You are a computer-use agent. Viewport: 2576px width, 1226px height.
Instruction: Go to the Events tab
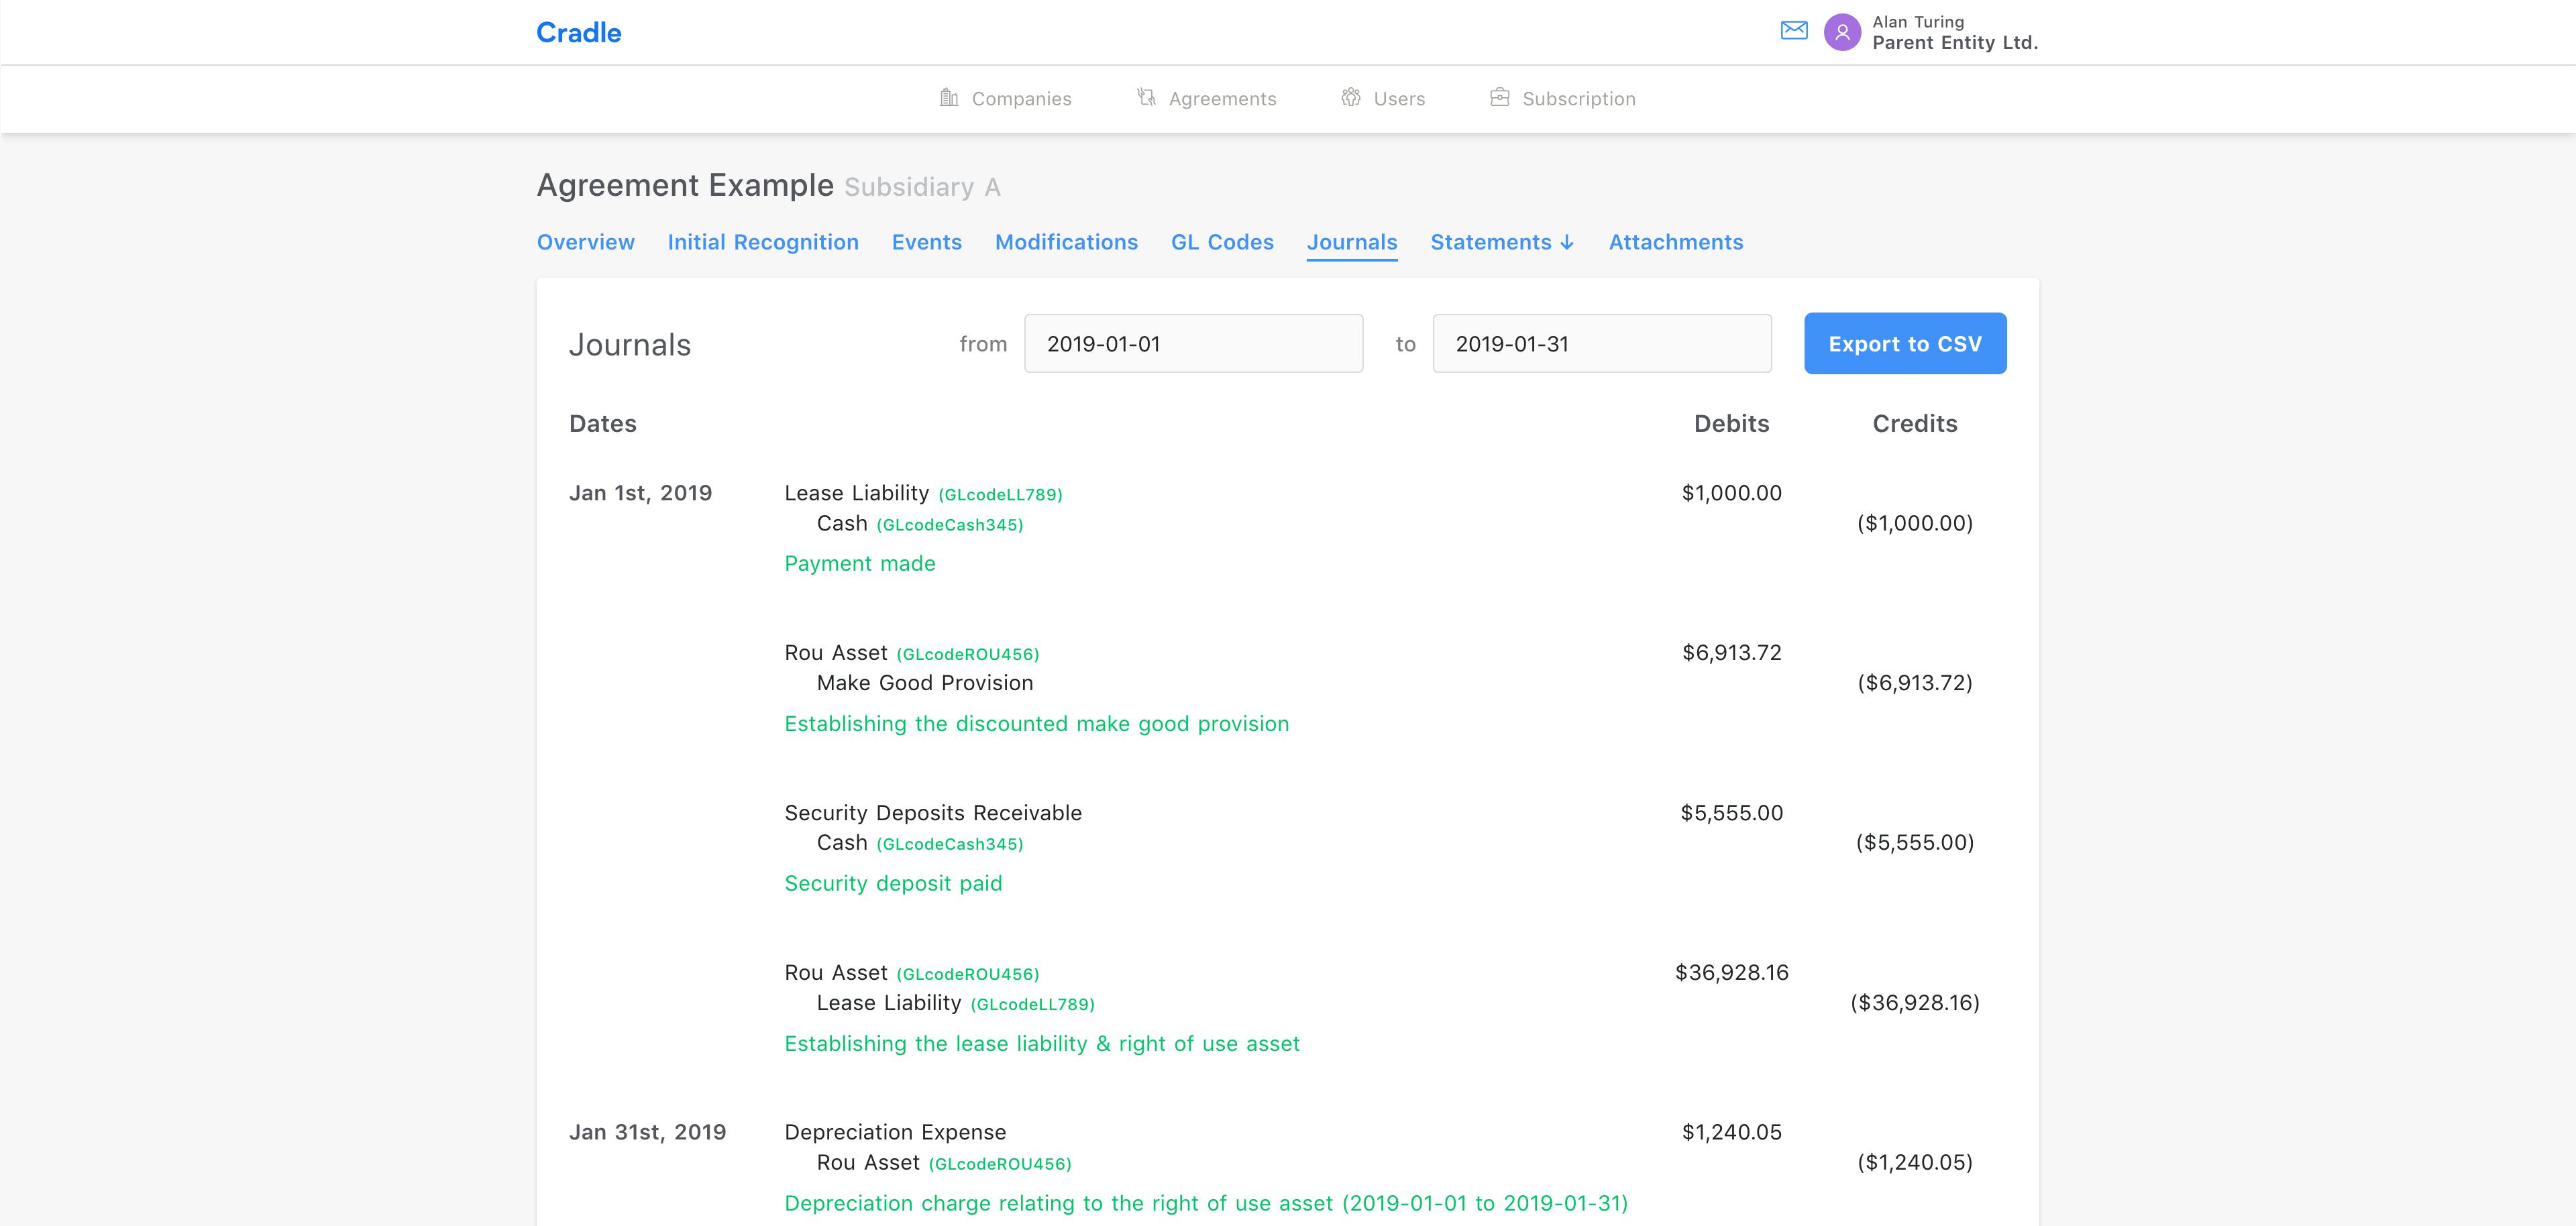pos(927,242)
